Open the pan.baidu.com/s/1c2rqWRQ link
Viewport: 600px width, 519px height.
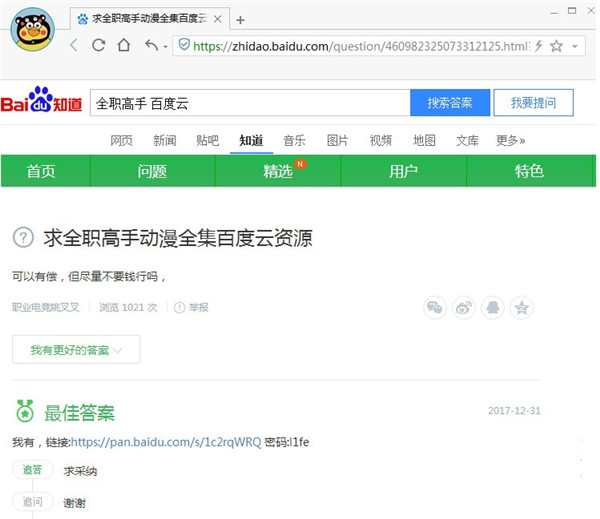point(166,442)
